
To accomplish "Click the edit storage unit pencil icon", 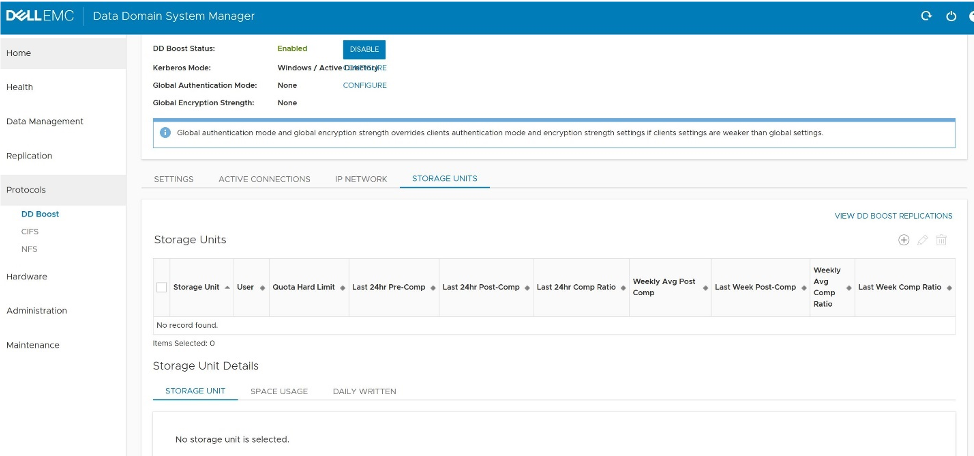I will [923, 240].
